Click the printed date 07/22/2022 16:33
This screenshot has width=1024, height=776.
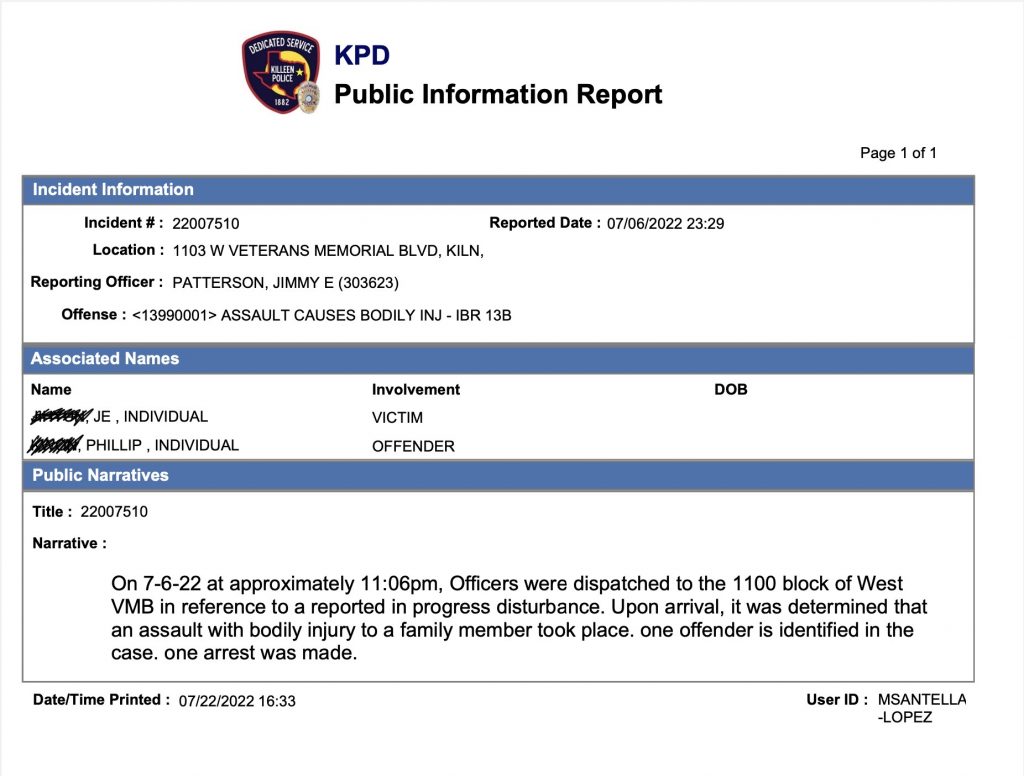pyautogui.click(x=237, y=701)
